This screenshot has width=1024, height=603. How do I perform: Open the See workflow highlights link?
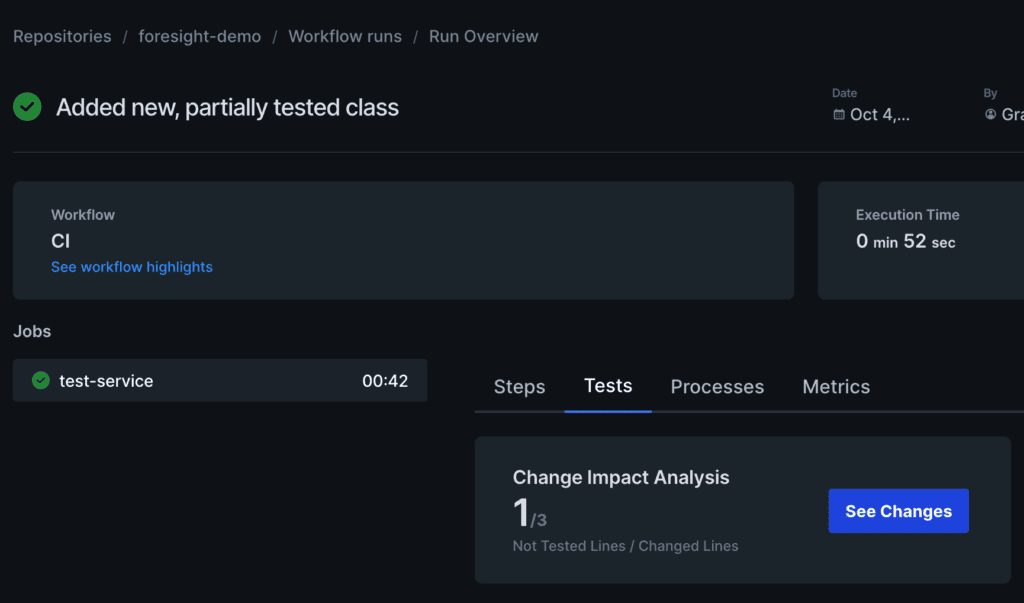coord(131,267)
